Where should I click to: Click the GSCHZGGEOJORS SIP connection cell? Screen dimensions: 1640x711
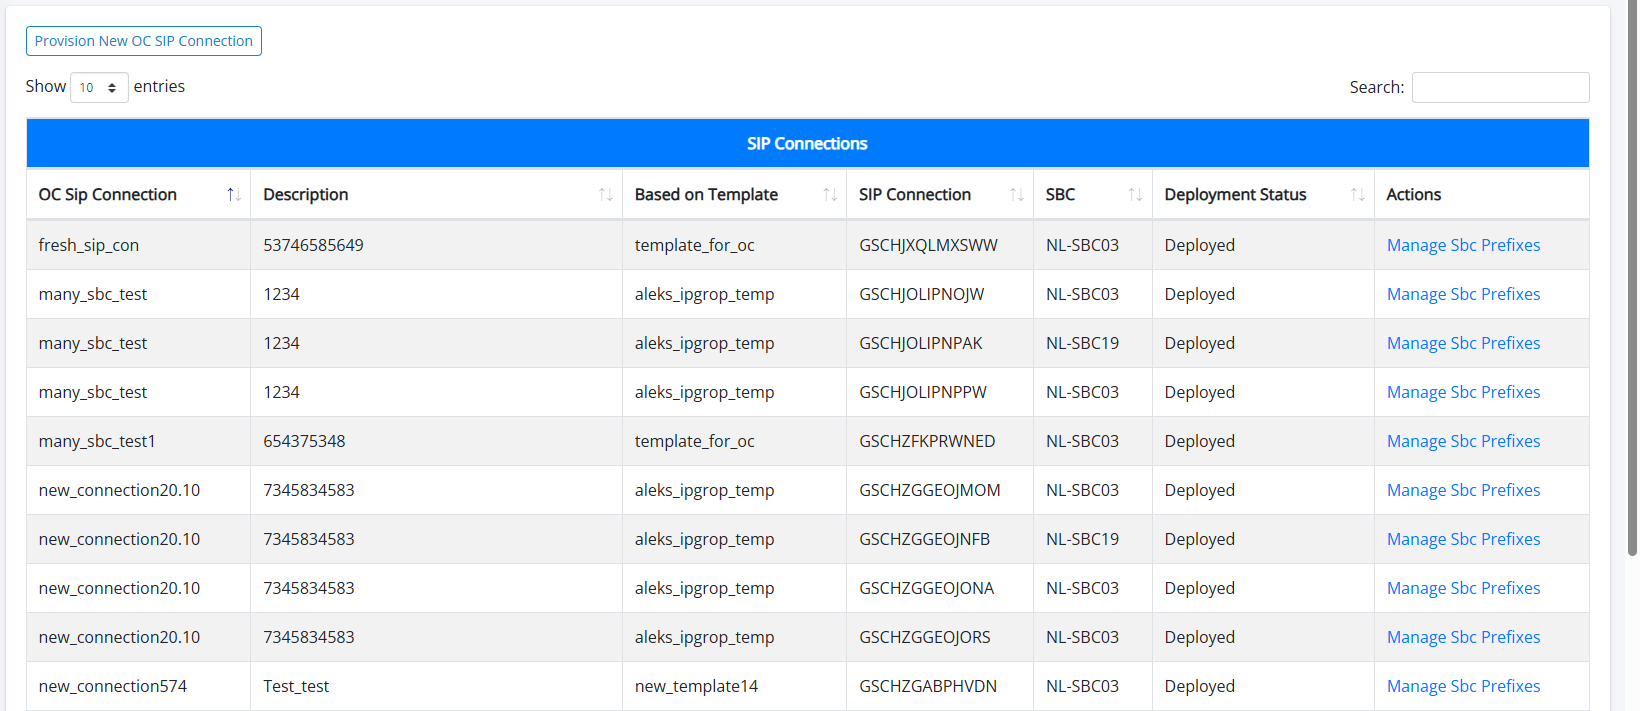tap(925, 638)
